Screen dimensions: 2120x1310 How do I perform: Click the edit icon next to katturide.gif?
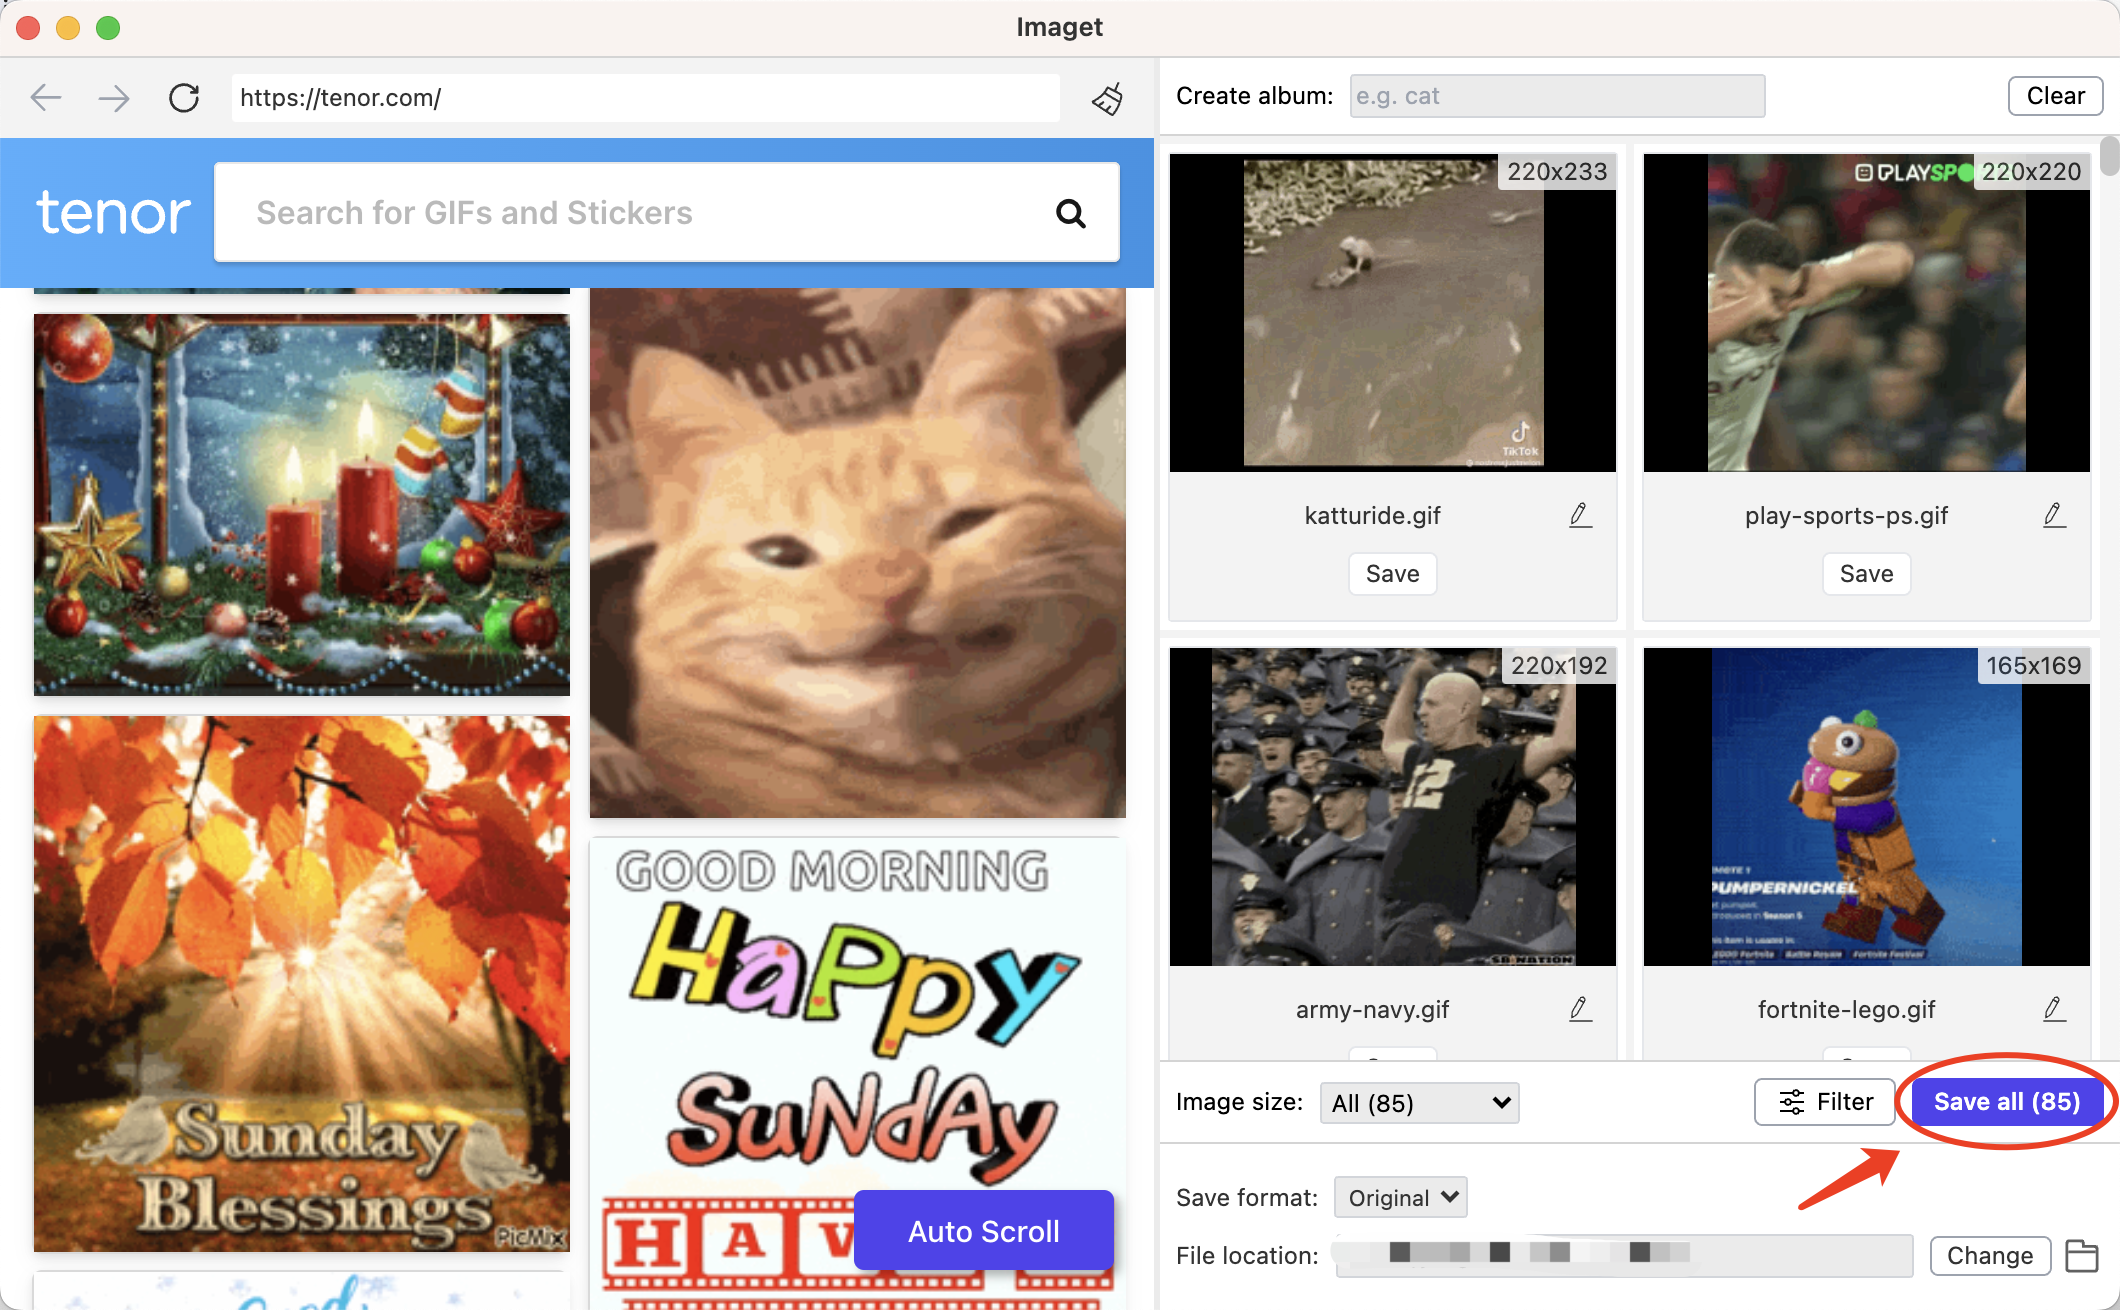[1579, 516]
